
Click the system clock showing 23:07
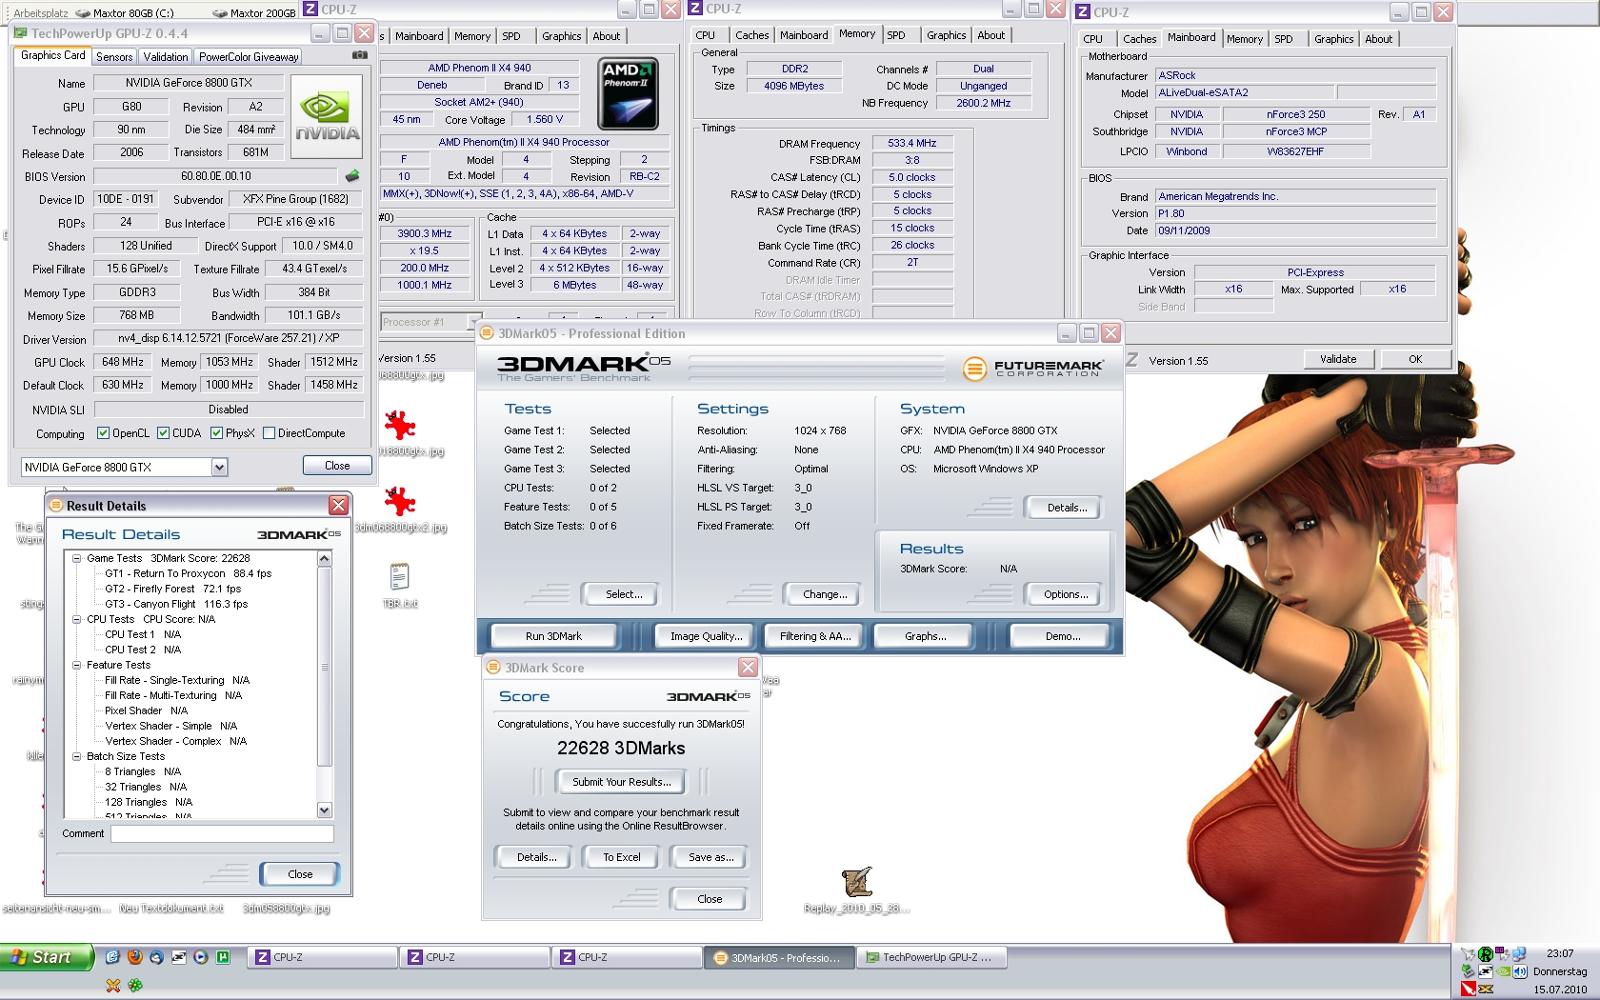(1559, 953)
